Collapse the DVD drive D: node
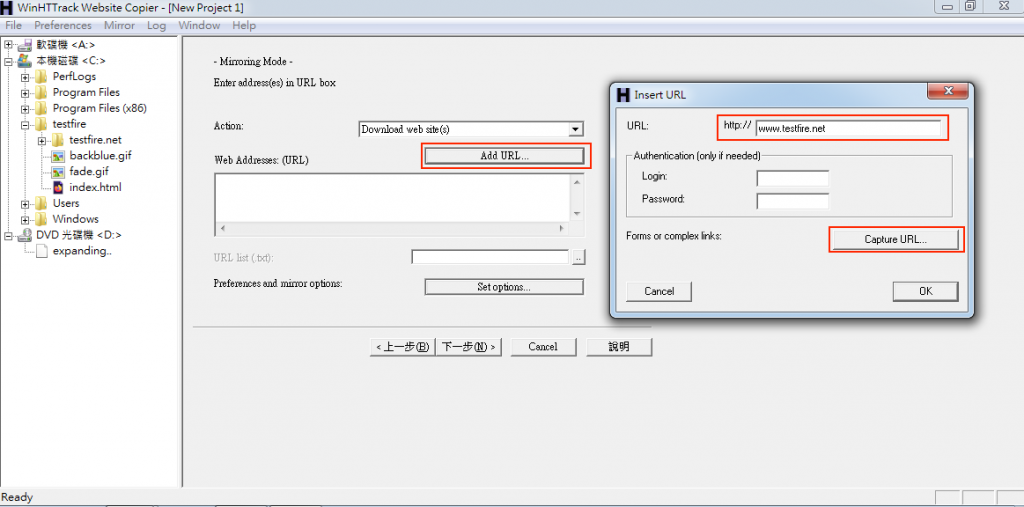Viewport: 1024px width, 507px height. (x=8, y=235)
